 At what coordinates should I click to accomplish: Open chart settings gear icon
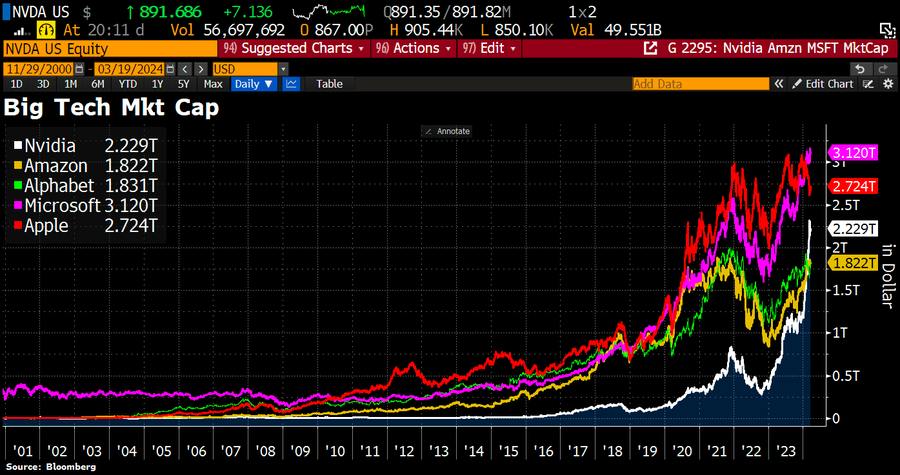coord(887,84)
